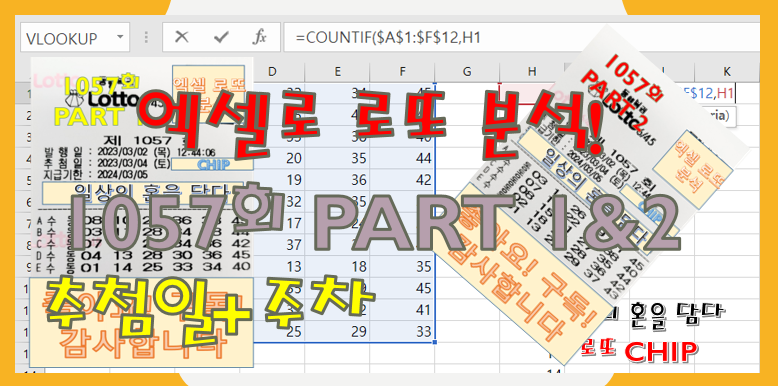
Task: Select cell F9 containing 35
Action: 402,266
